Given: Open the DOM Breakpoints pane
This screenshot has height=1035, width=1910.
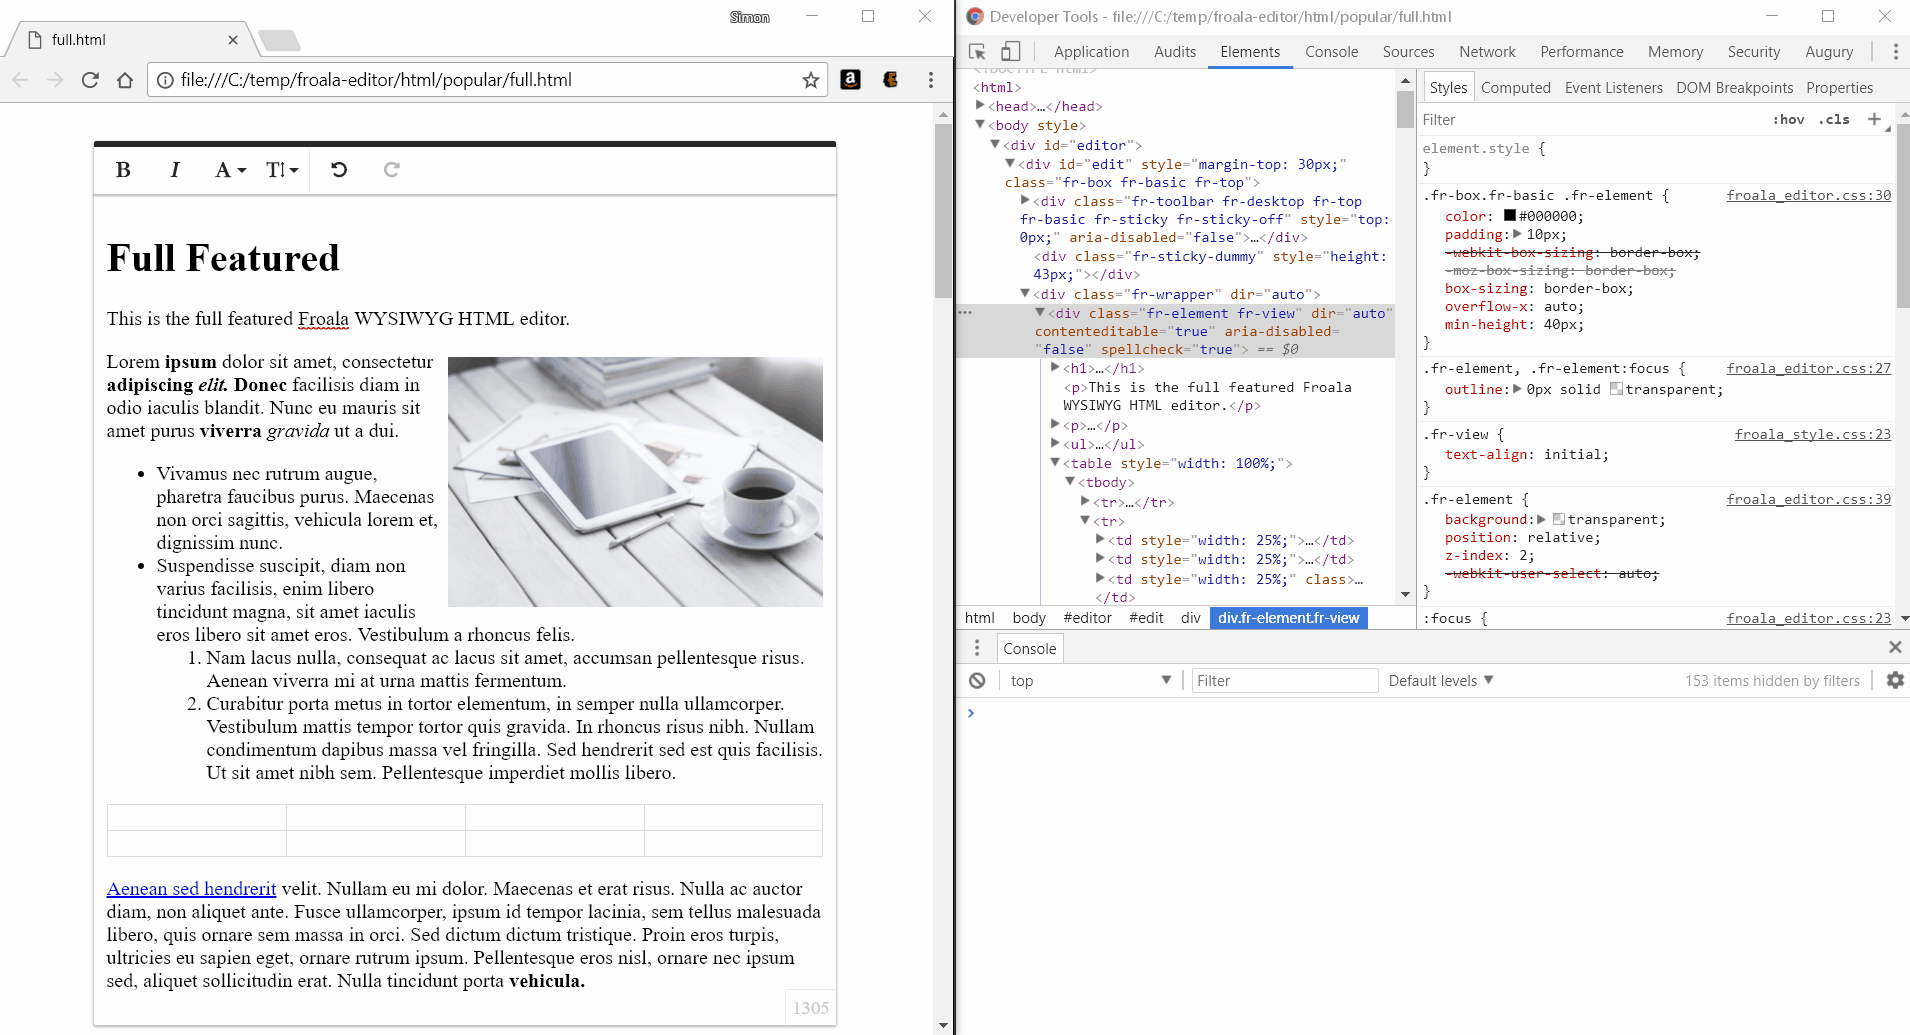Looking at the screenshot, I should 1734,88.
